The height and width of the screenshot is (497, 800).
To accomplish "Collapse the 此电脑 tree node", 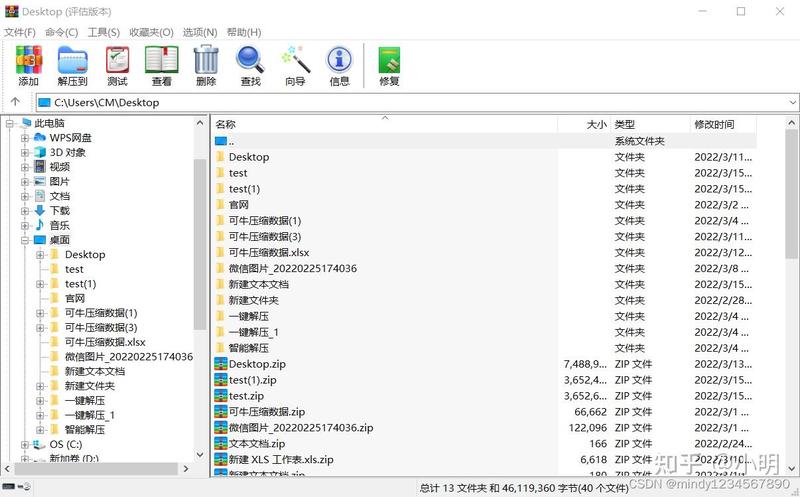I will [x=10, y=123].
